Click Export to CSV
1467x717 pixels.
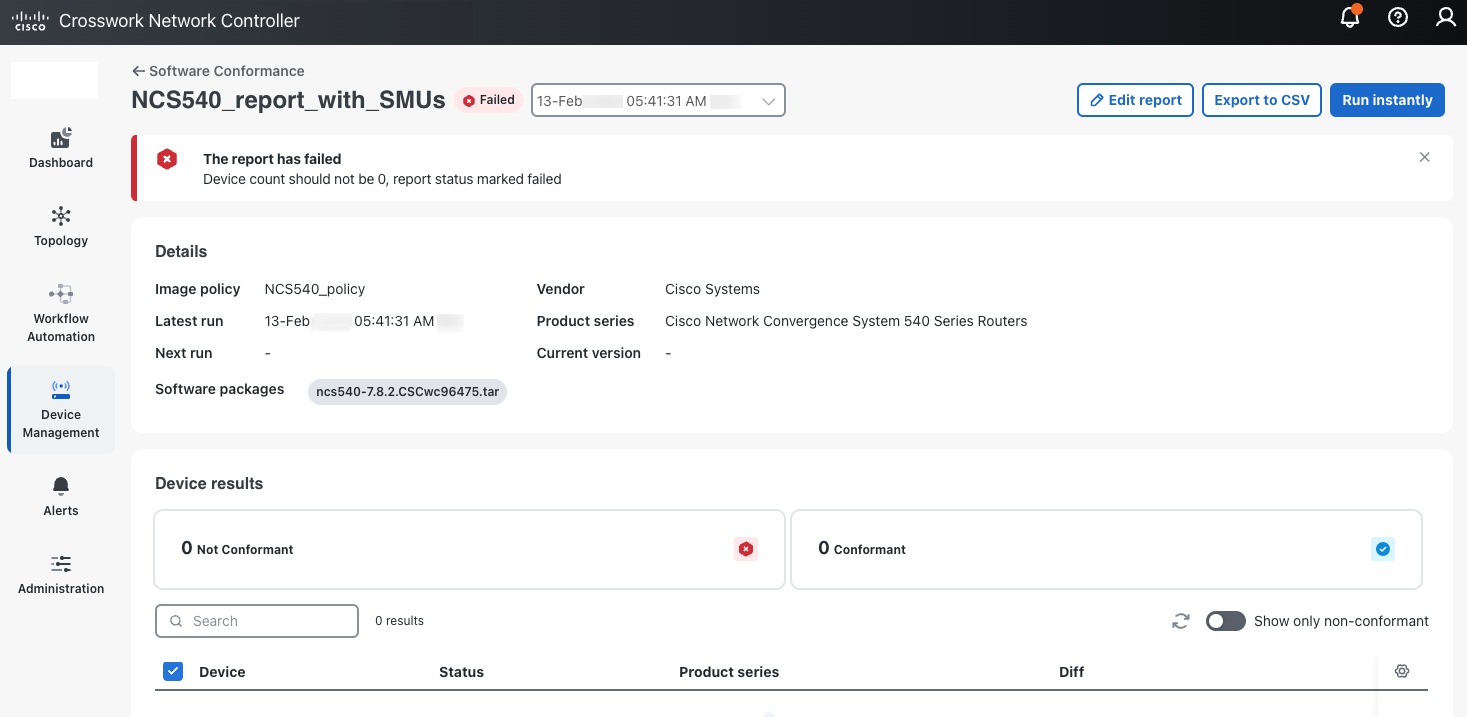tap(1261, 100)
